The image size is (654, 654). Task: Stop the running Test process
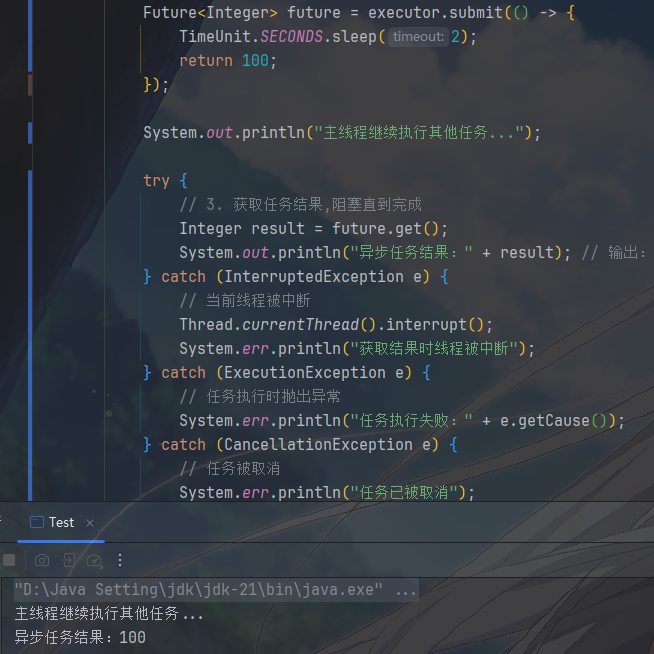[9, 560]
